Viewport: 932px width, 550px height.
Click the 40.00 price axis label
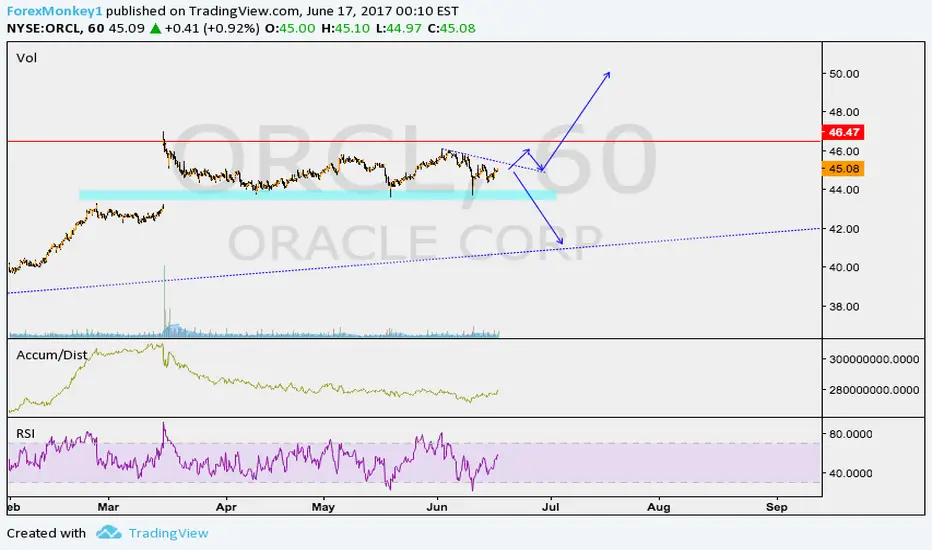coord(844,267)
